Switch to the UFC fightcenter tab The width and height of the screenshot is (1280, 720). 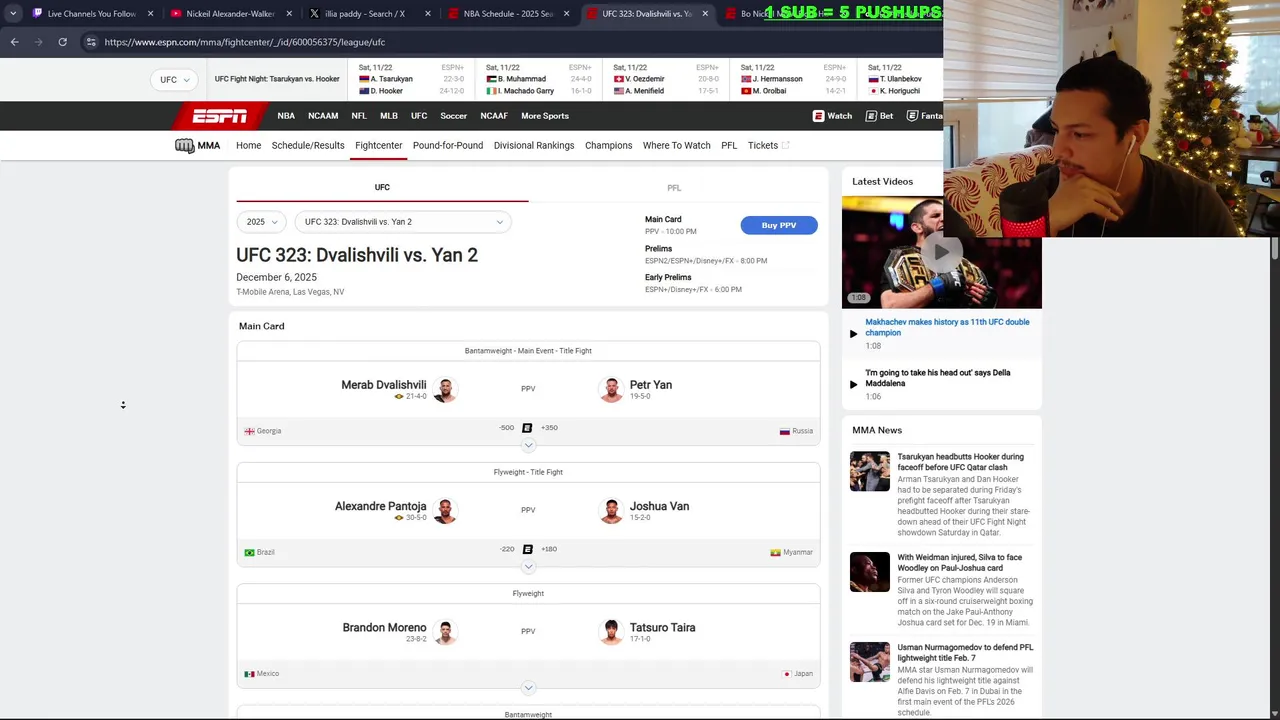(x=382, y=187)
